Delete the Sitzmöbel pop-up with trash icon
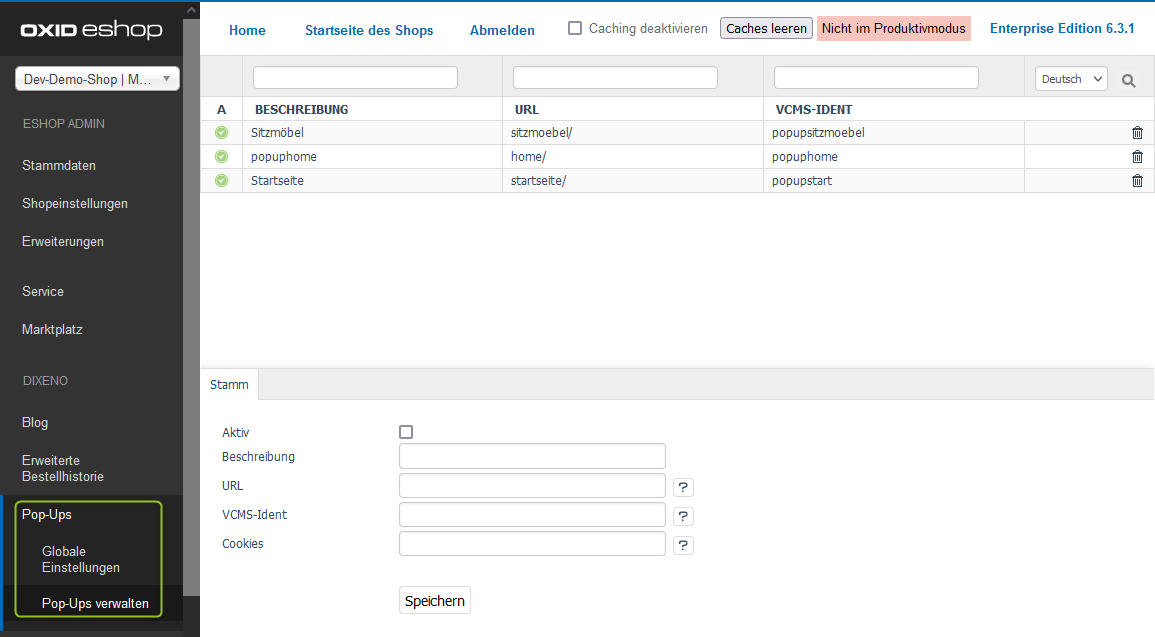 (x=1137, y=133)
